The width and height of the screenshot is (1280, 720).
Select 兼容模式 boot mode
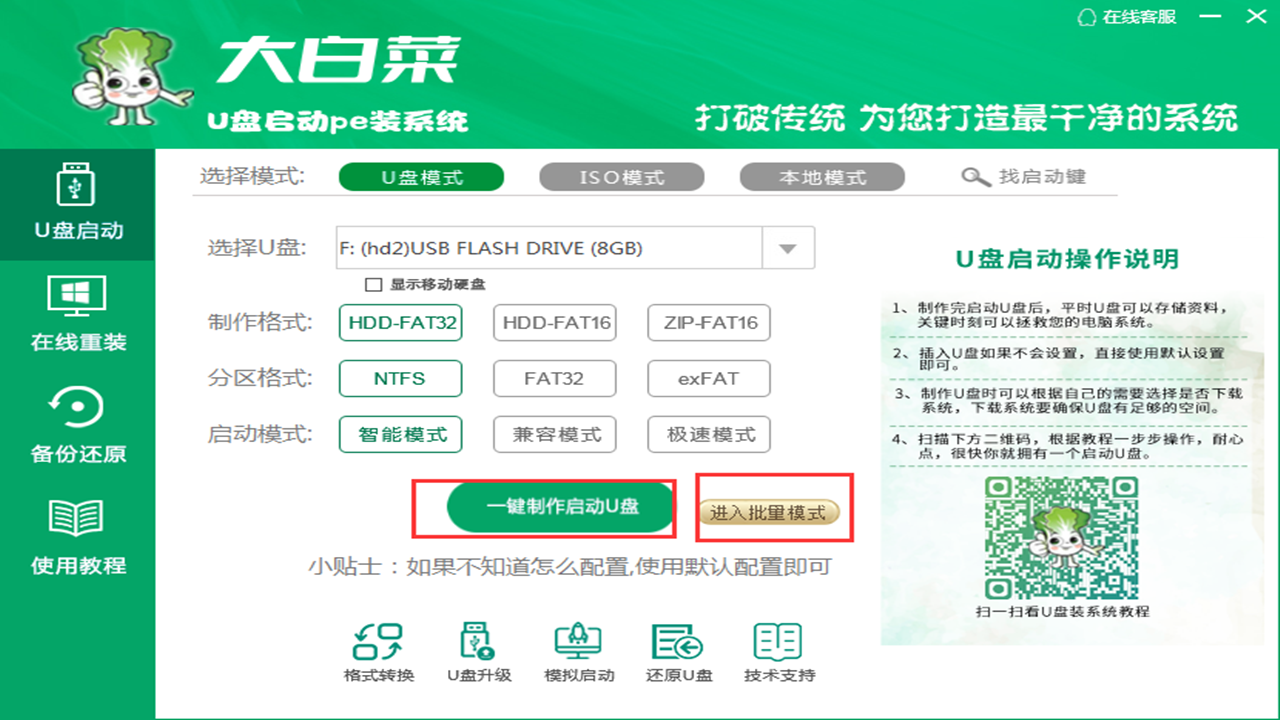pyautogui.click(x=554, y=435)
